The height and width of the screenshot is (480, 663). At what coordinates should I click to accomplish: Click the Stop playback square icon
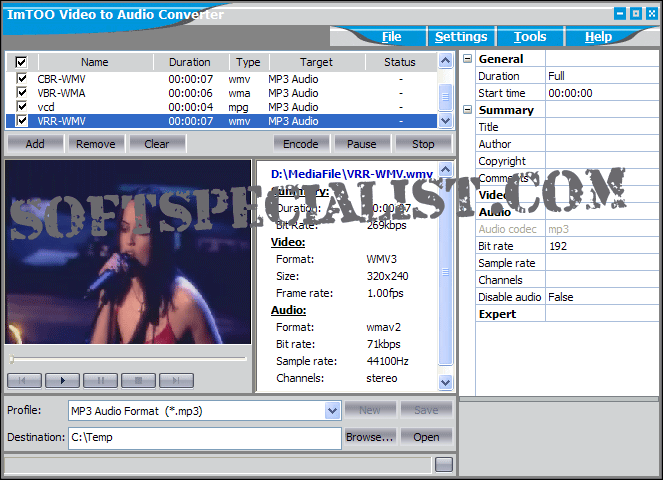138,380
